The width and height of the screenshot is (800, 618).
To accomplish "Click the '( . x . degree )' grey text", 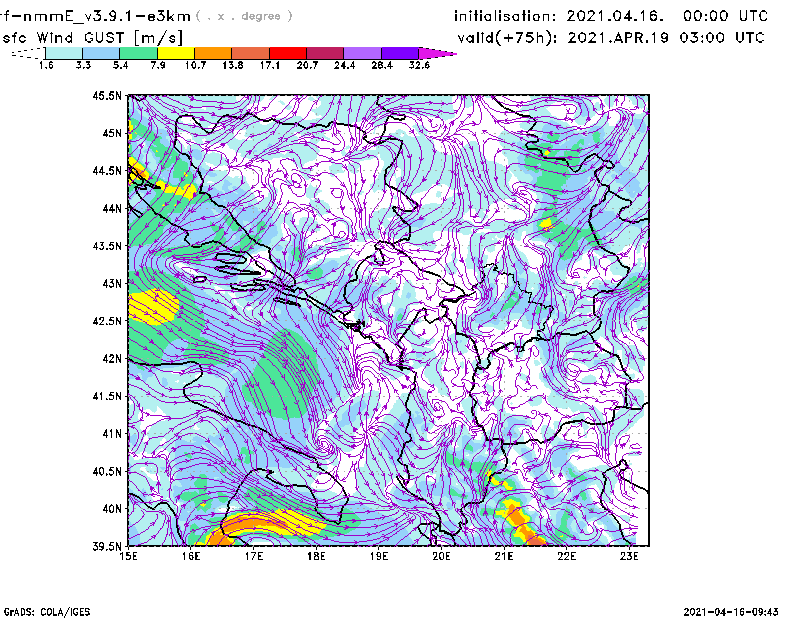I will (244, 16).
